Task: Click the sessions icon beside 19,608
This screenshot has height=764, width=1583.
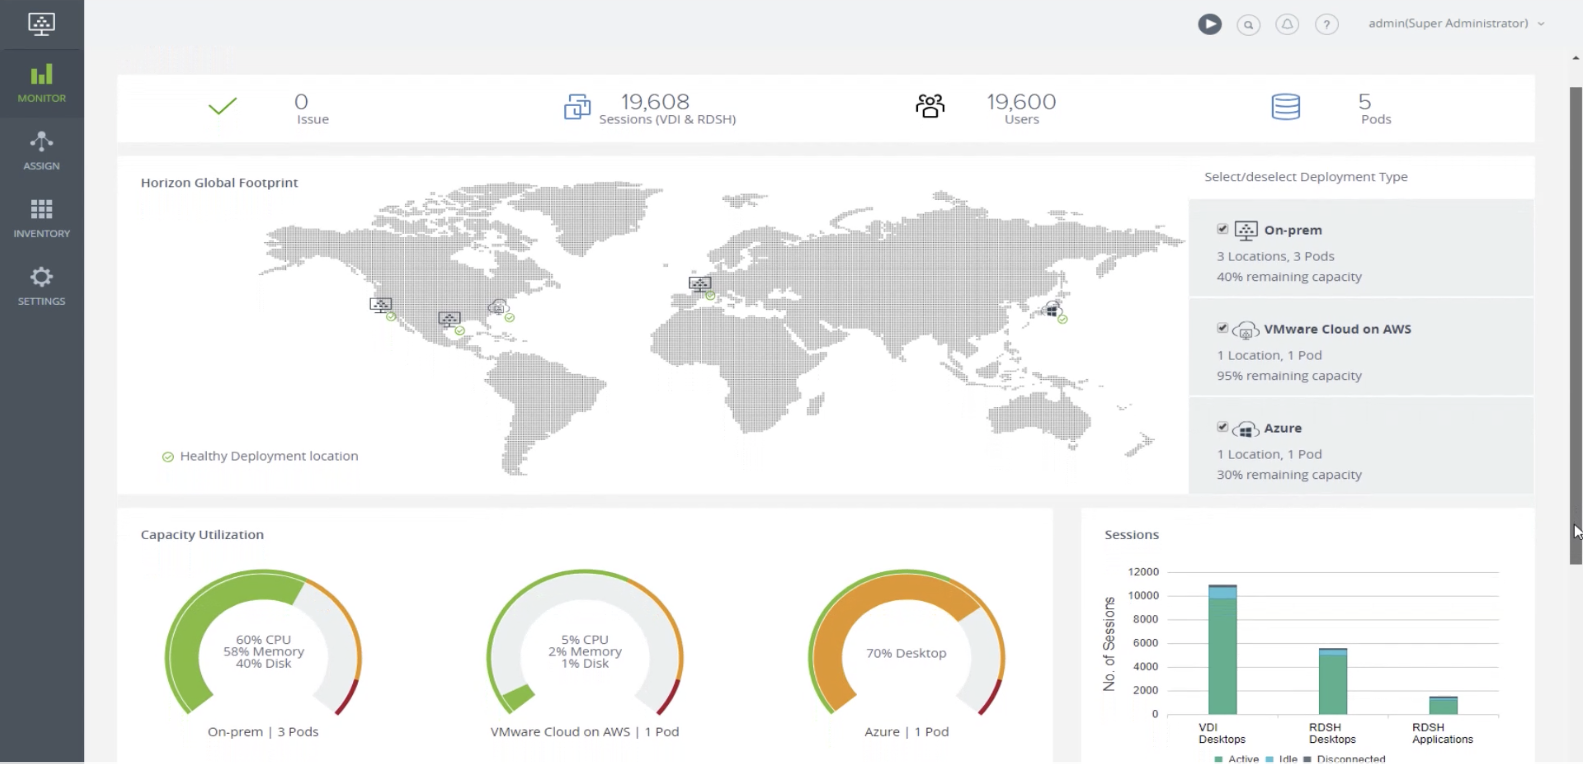Action: pos(578,106)
